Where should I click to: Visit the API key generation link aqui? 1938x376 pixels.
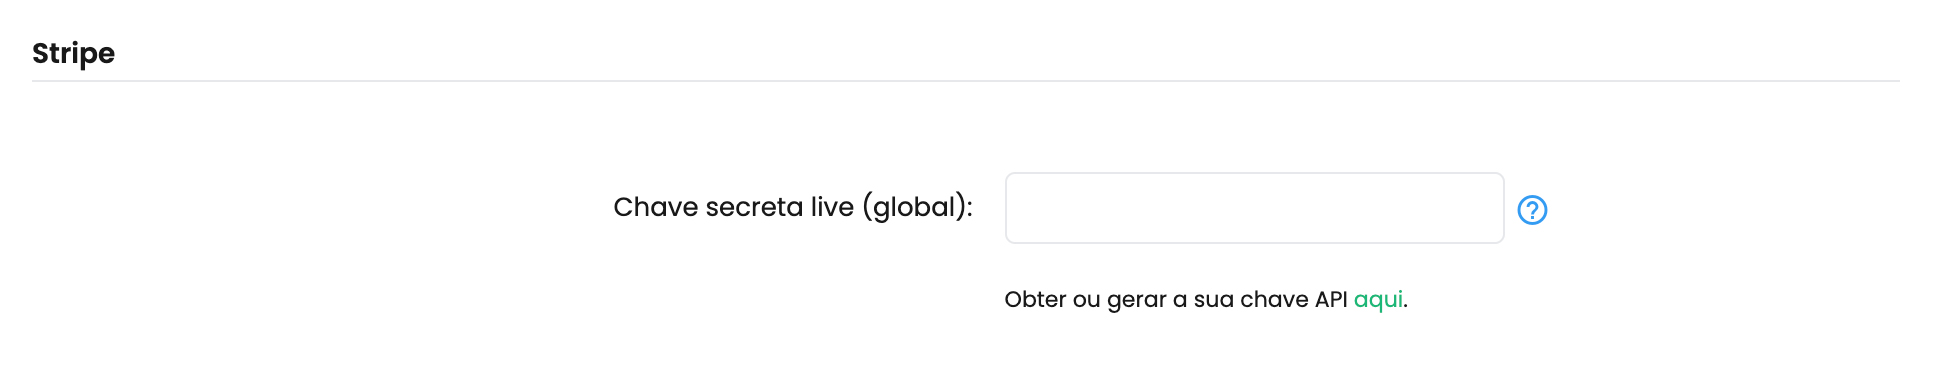tap(1378, 300)
